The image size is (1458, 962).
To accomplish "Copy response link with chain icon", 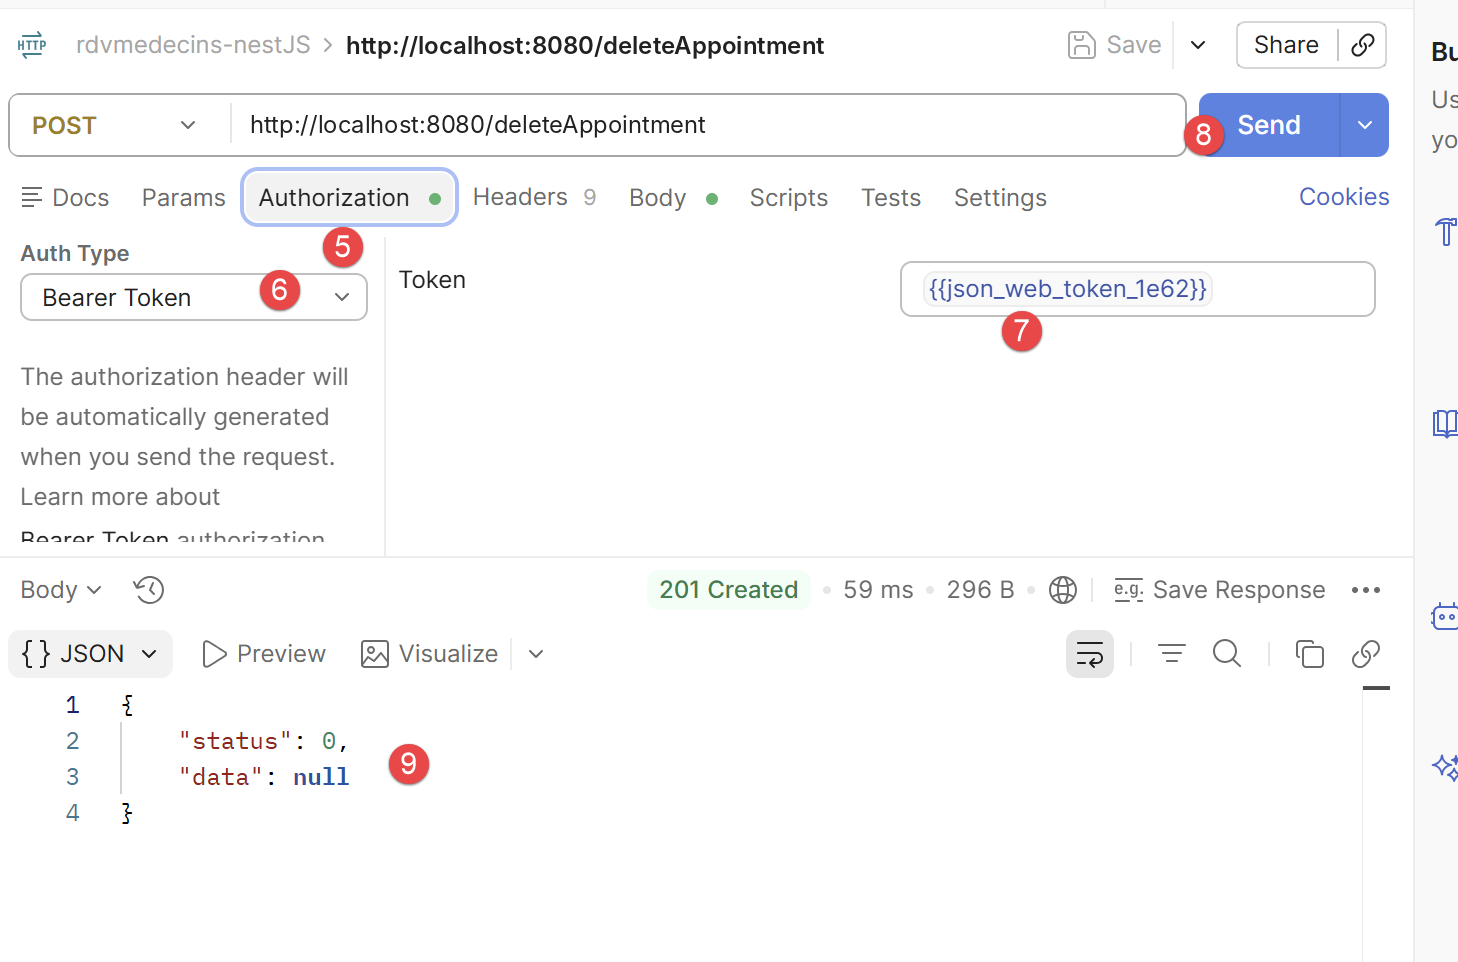I will [1366, 654].
